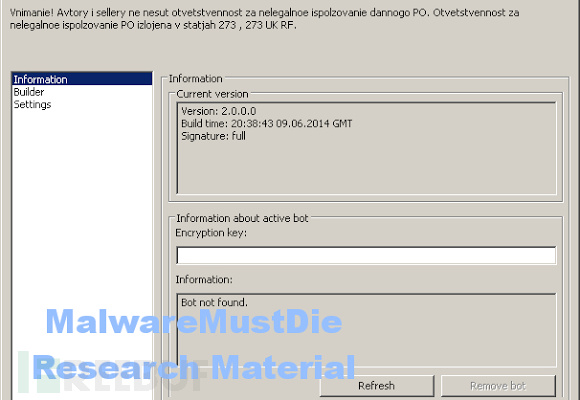This screenshot has height=400, width=580.
Task: Focus the Encryption key input field
Action: coord(366,255)
